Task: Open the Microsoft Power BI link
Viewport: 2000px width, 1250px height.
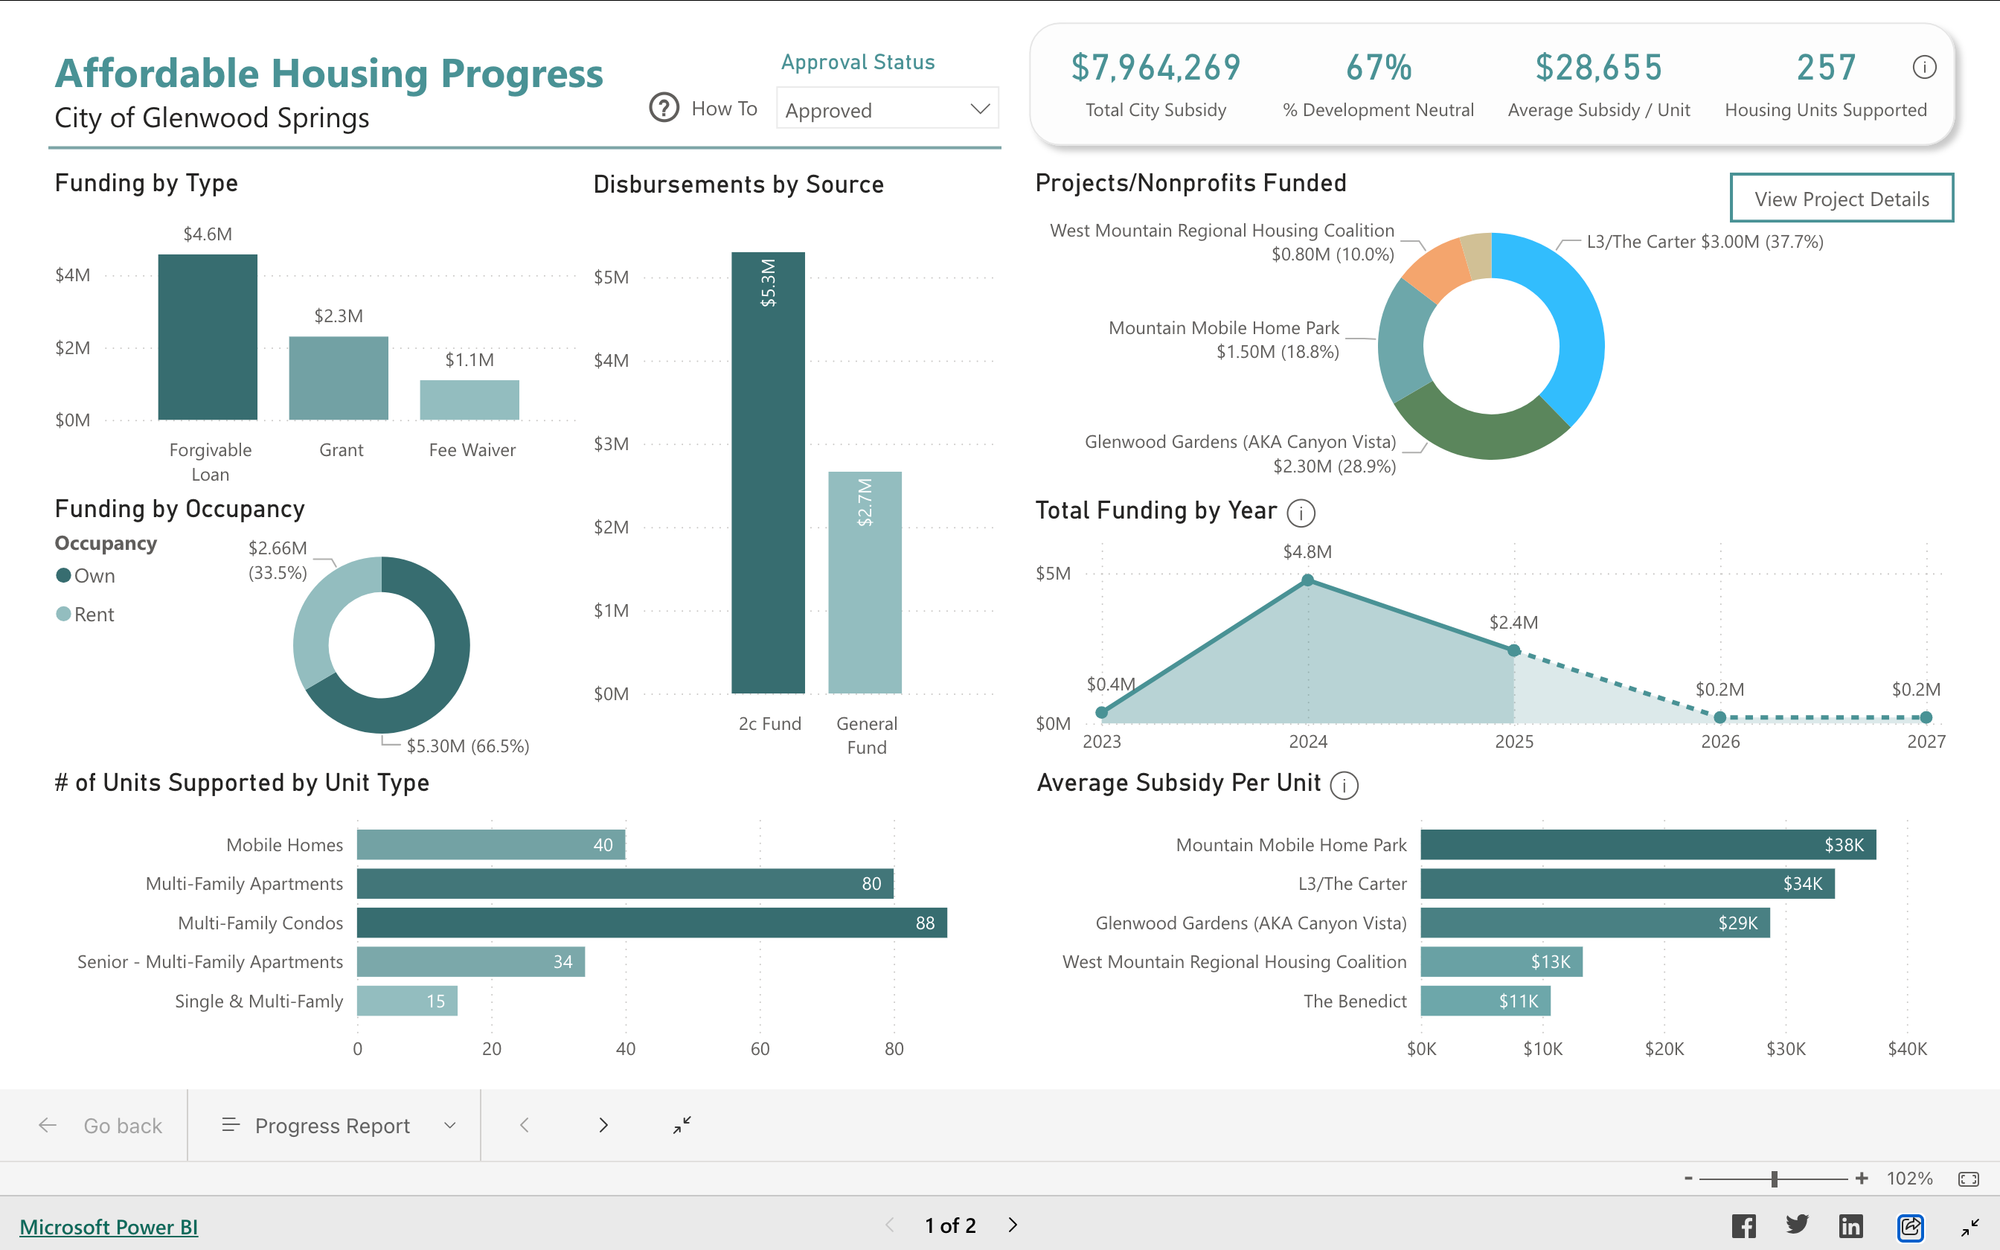Action: 109,1227
